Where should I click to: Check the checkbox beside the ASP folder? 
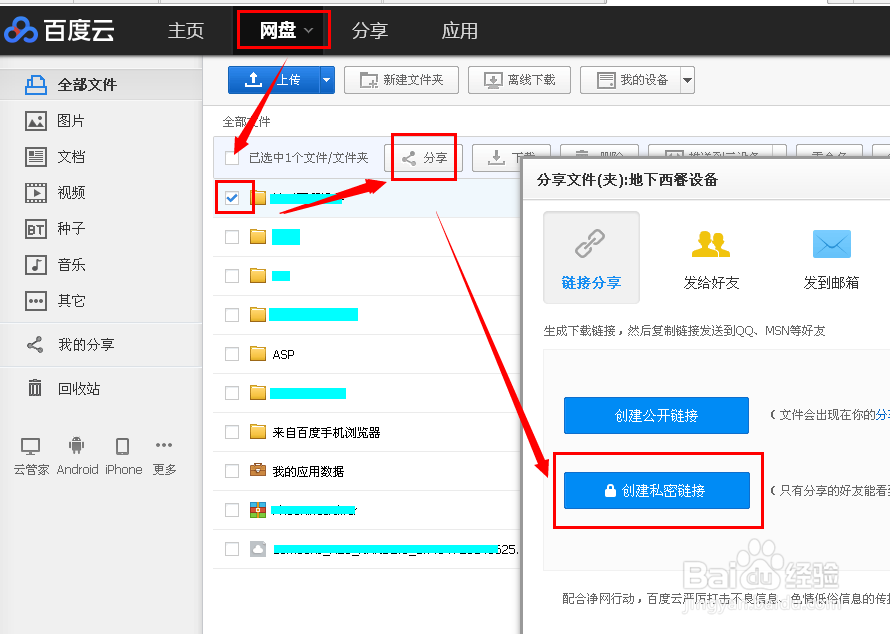pos(231,353)
